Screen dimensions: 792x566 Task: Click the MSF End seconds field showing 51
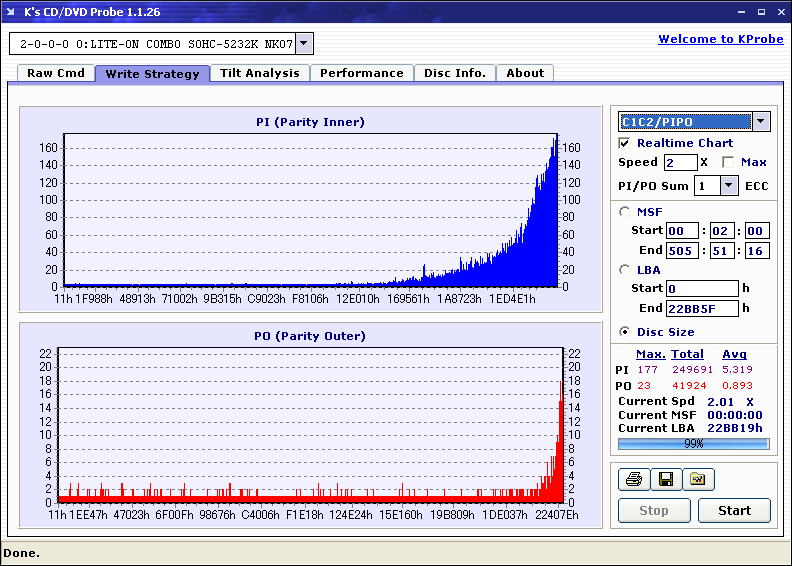click(x=722, y=250)
